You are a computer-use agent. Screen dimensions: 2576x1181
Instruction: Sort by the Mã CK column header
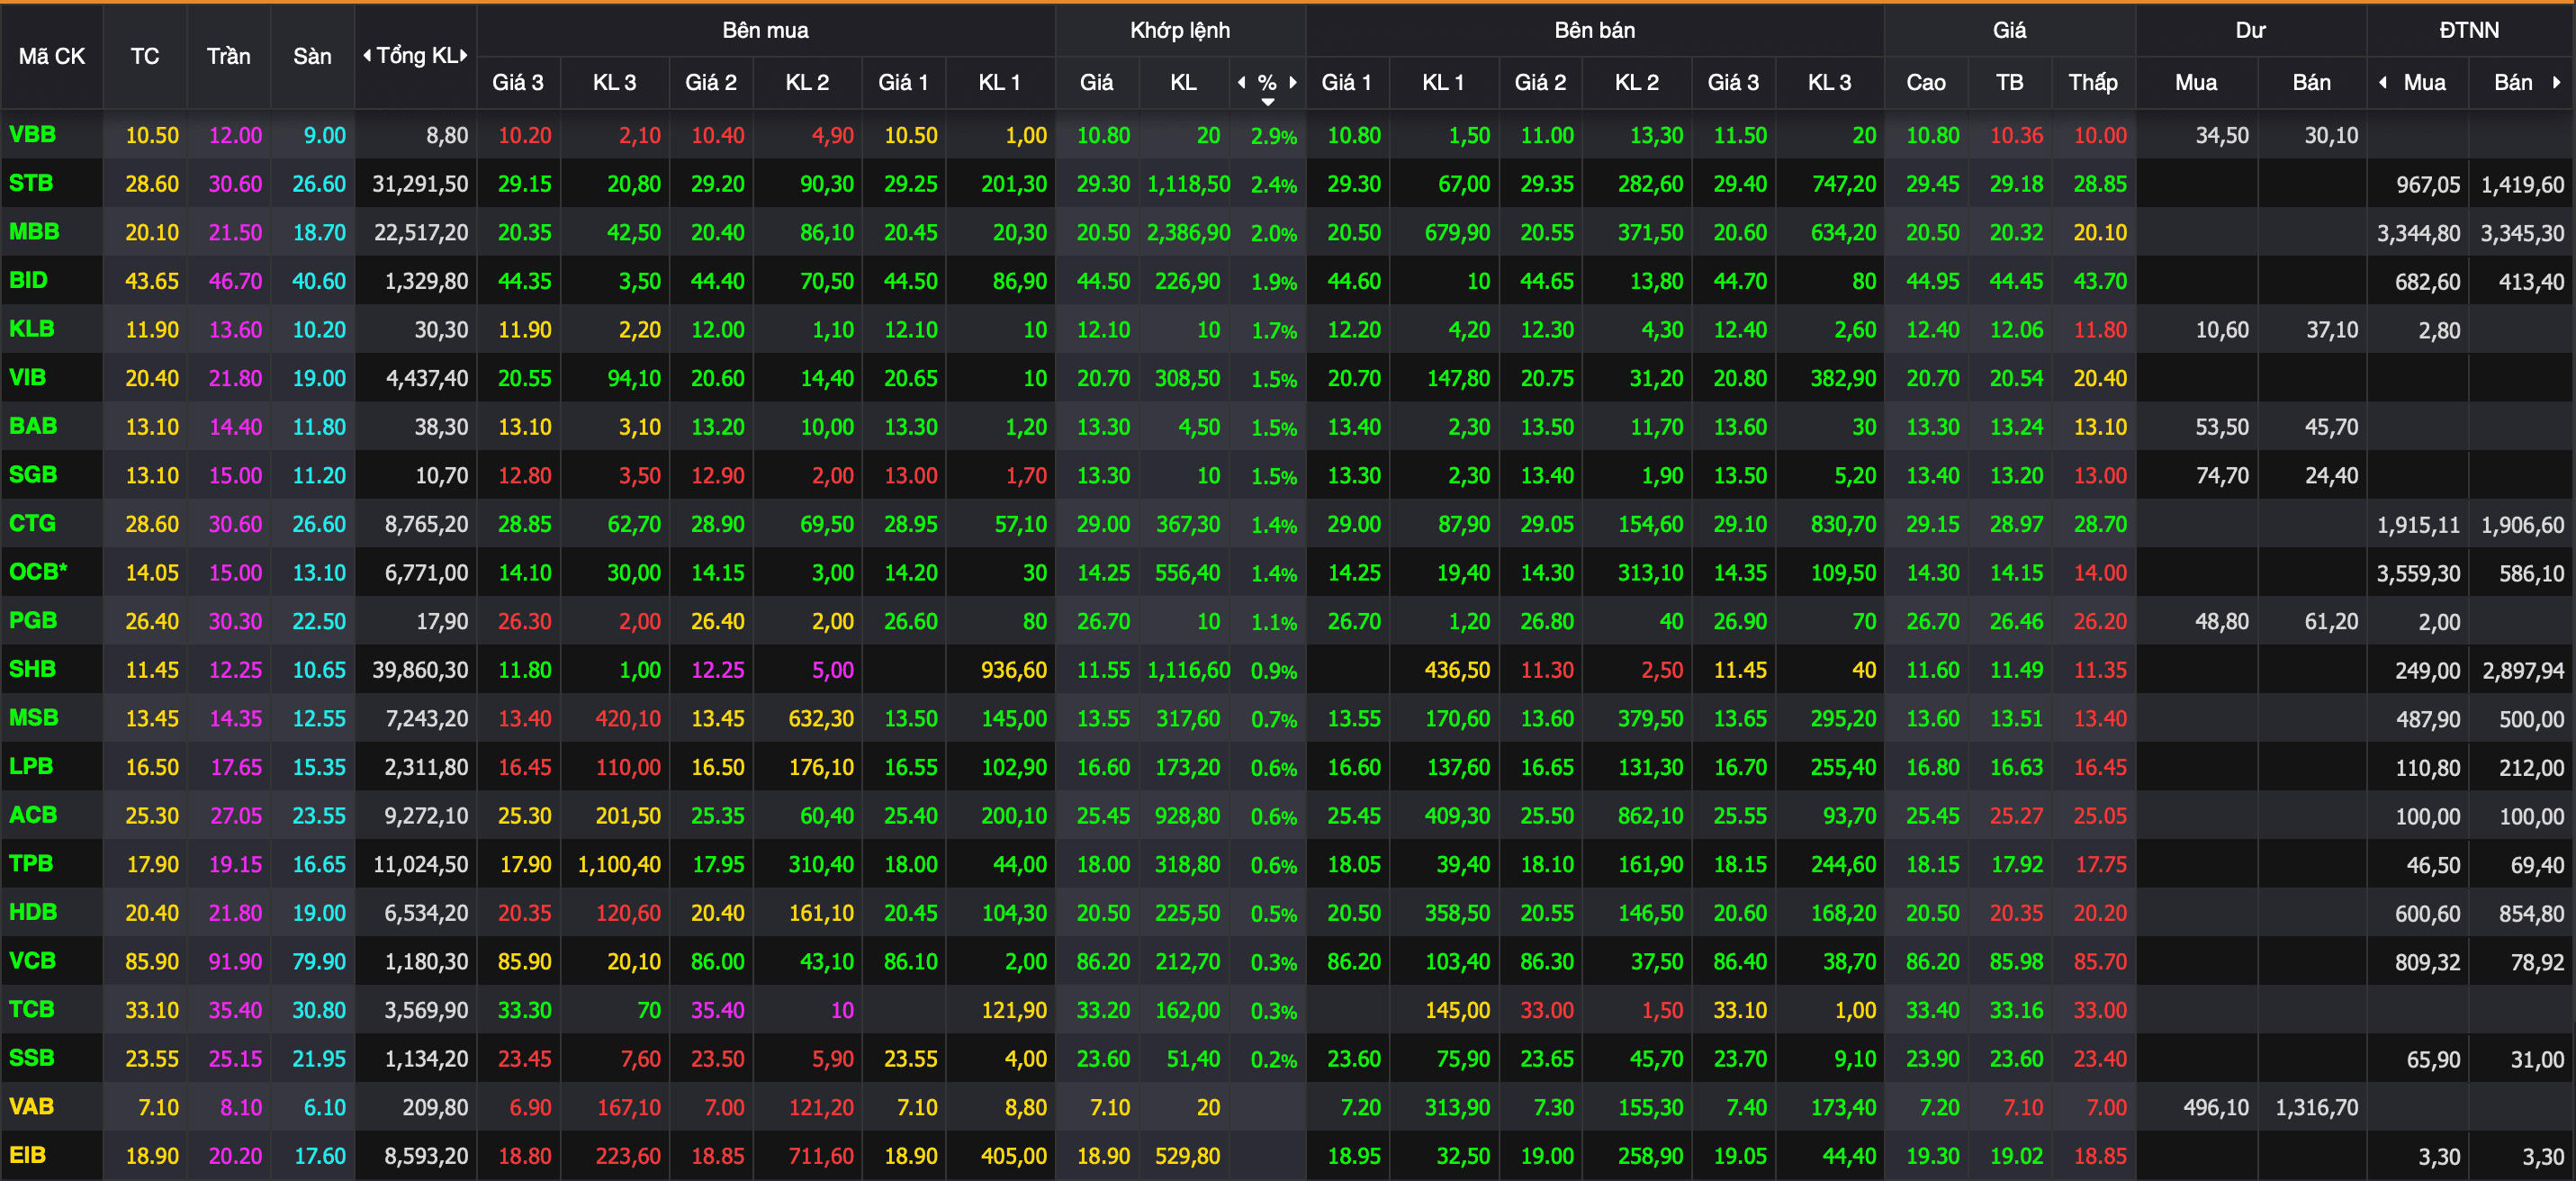[x=52, y=57]
